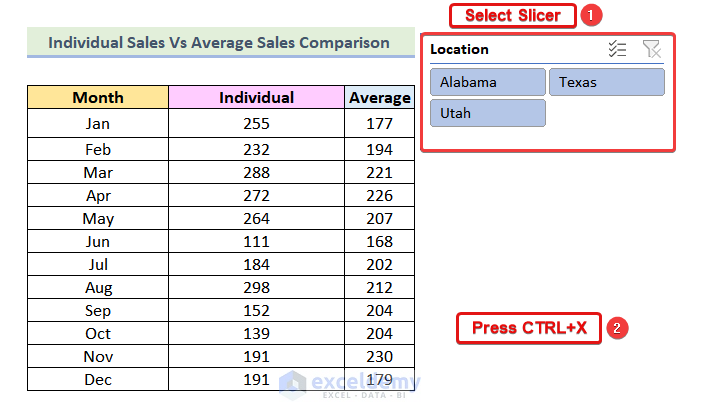Select Alabama in the Location slicer
Image resolution: width=701 pixels, height=417 pixels.
(488, 82)
